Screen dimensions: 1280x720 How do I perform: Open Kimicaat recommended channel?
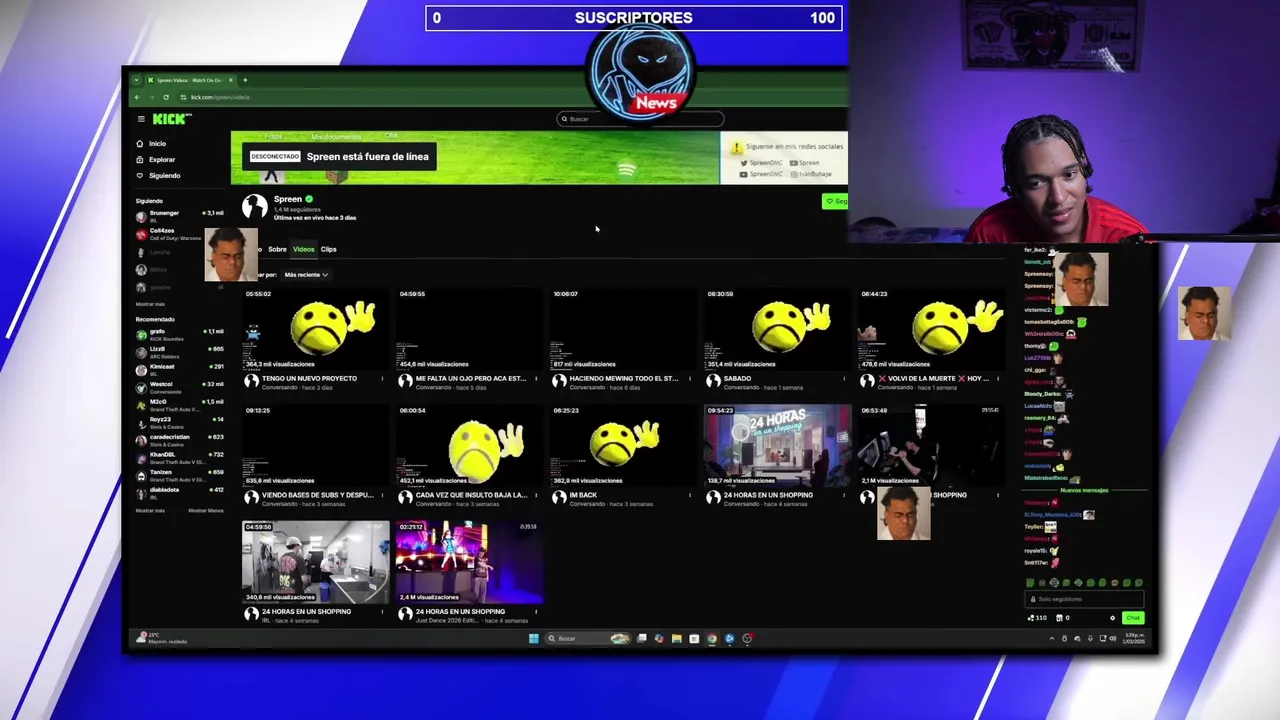point(180,369)
